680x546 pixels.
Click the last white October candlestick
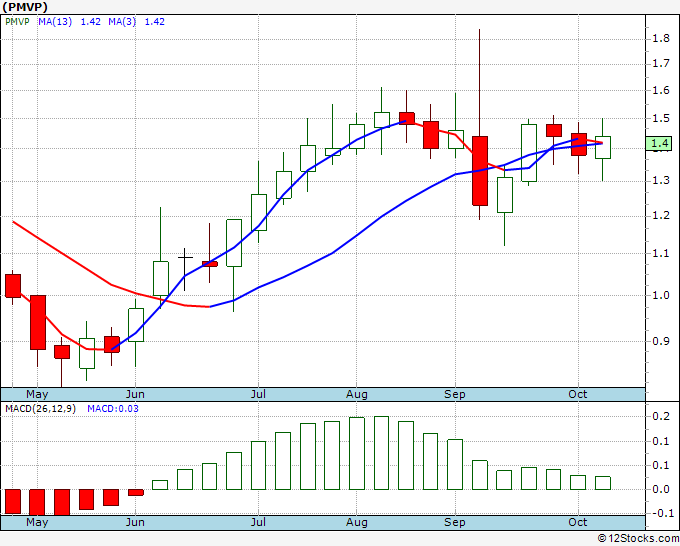click(603, 147)
